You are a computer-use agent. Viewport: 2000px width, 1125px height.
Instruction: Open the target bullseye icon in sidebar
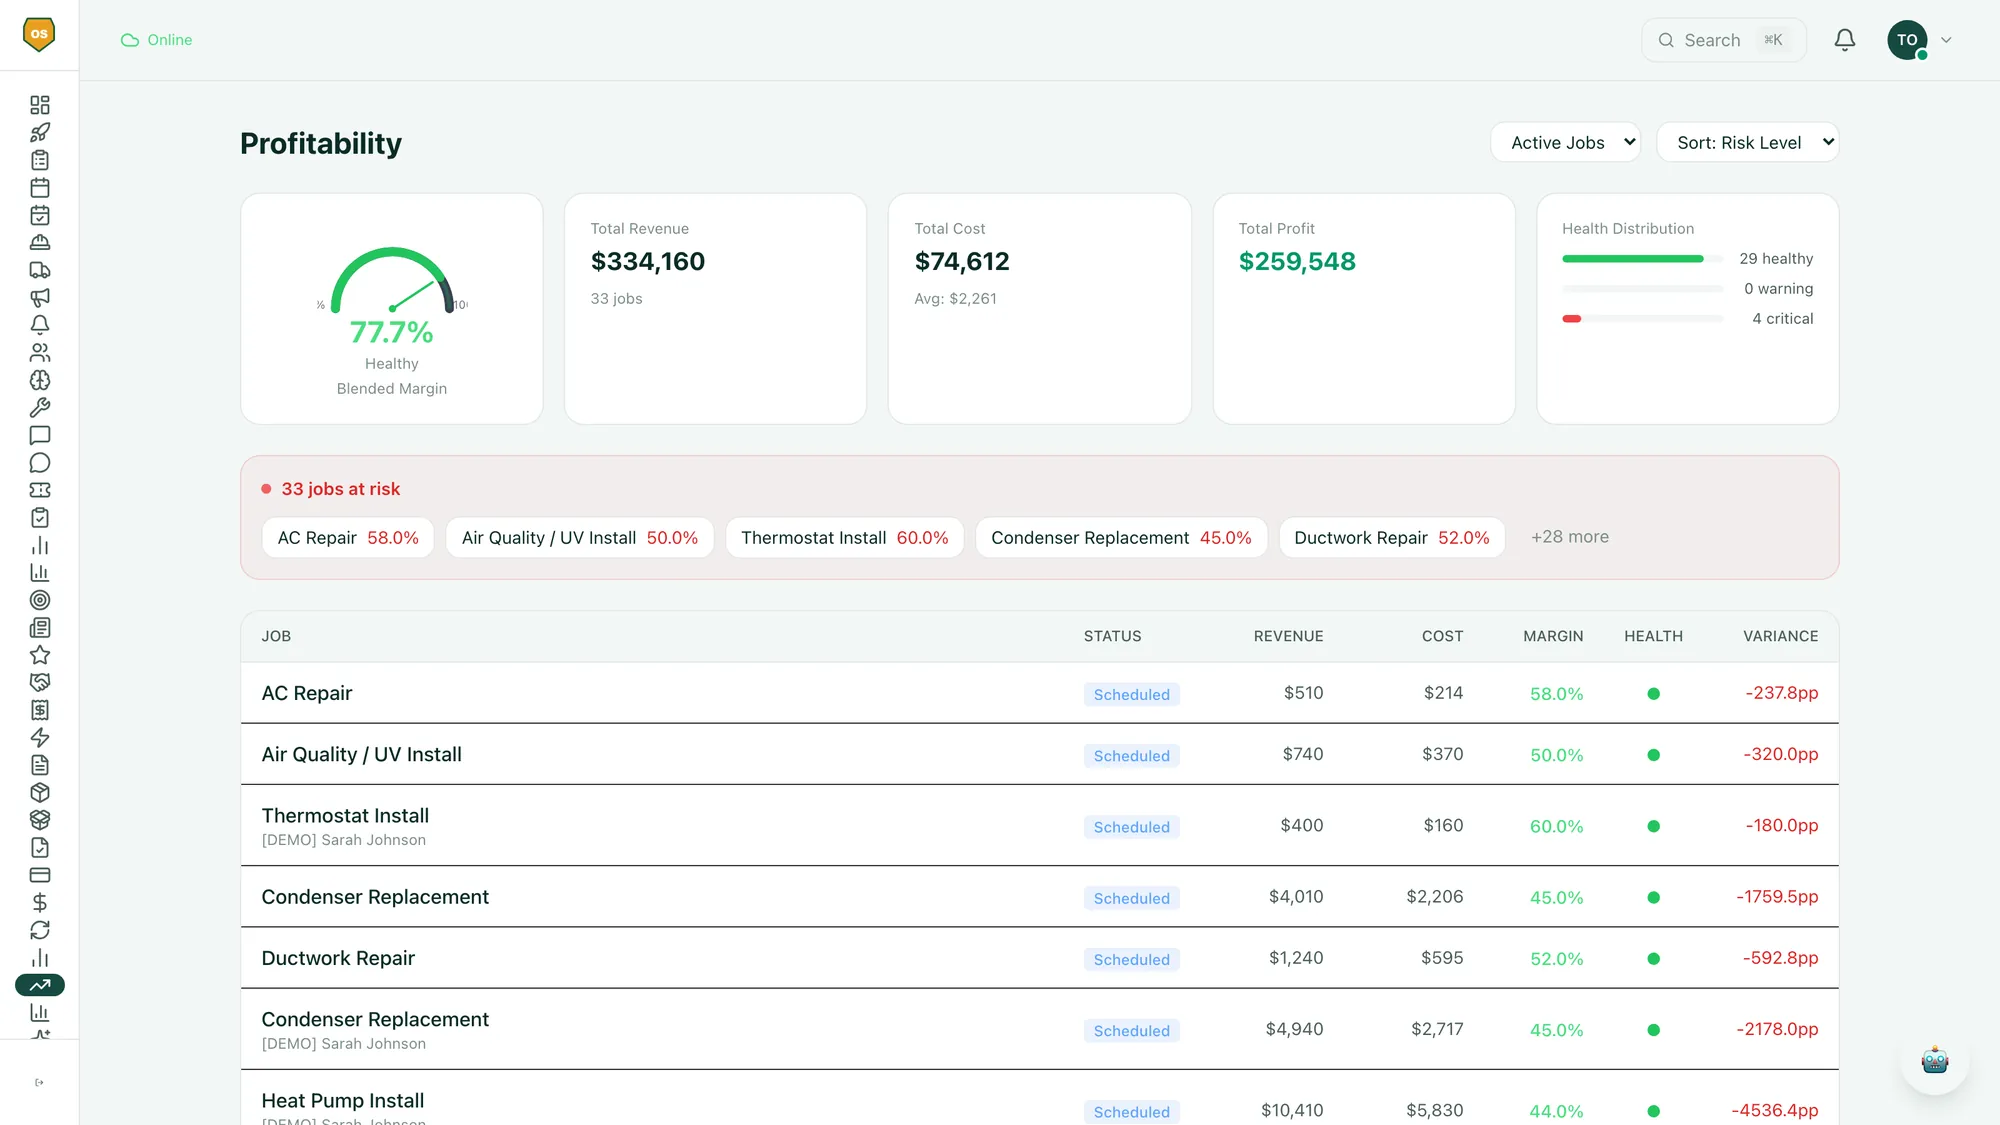coord(40,600)
